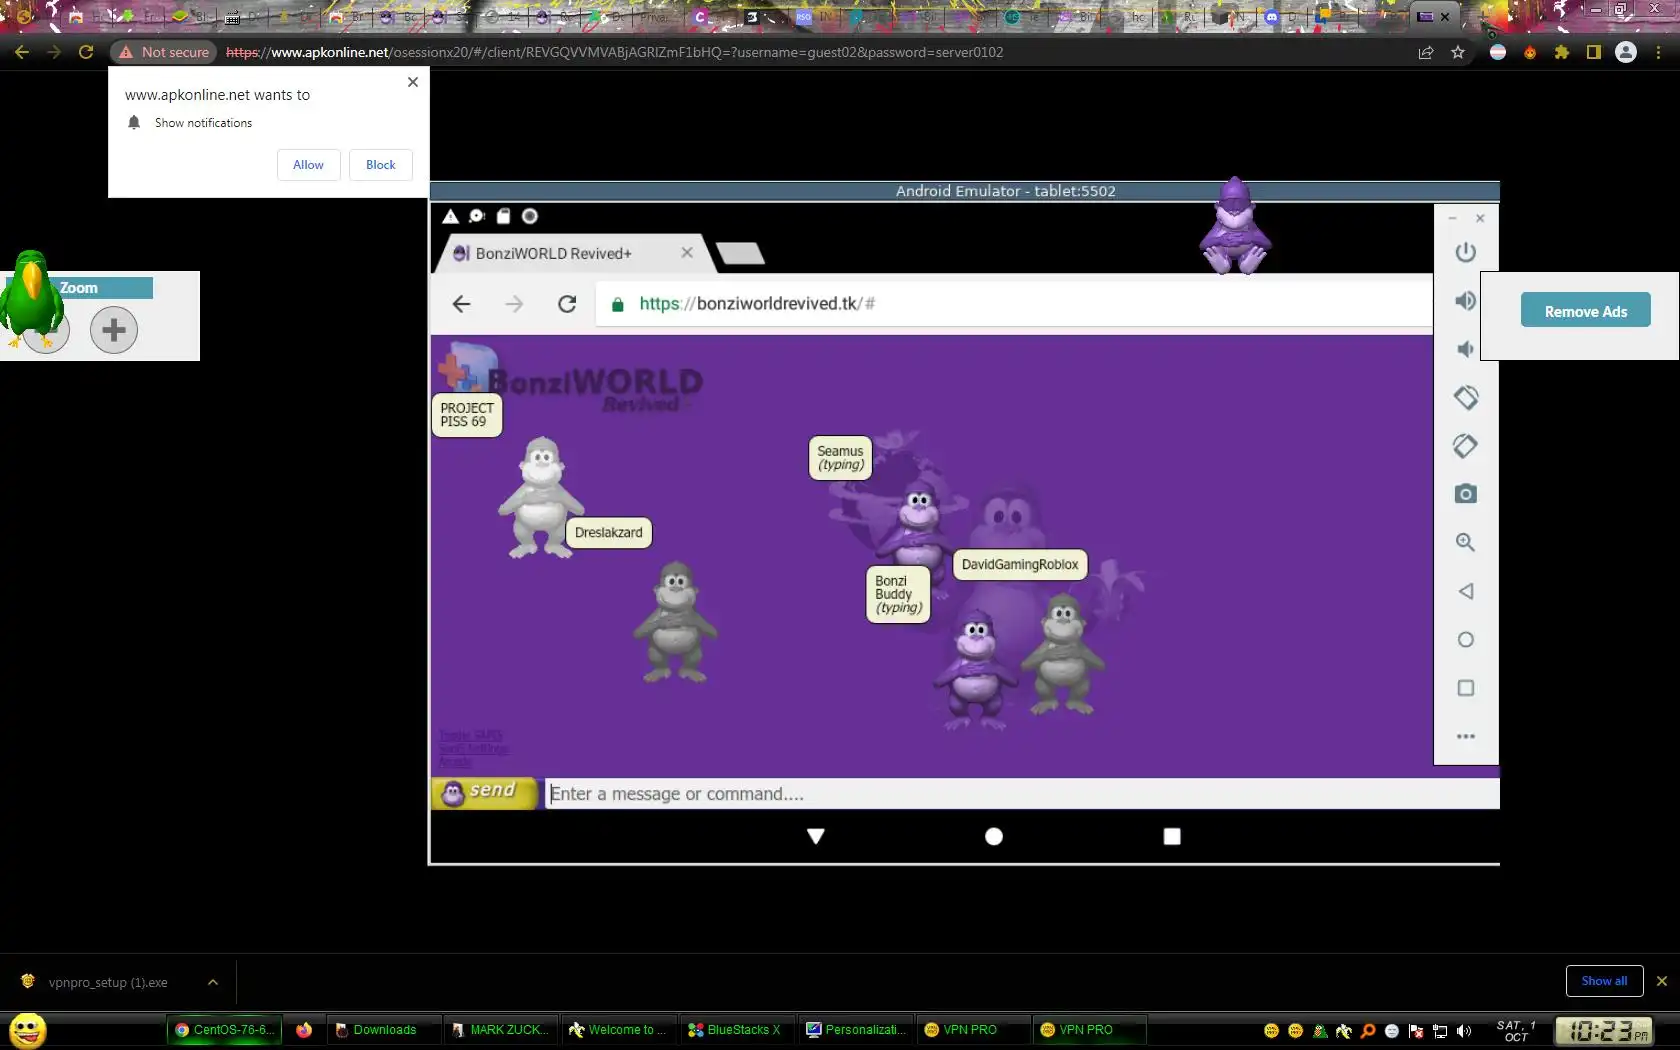Dismiss the notification permission popup
Image resolution: width=1680 pixels, height=1050 pixels.
413,82
